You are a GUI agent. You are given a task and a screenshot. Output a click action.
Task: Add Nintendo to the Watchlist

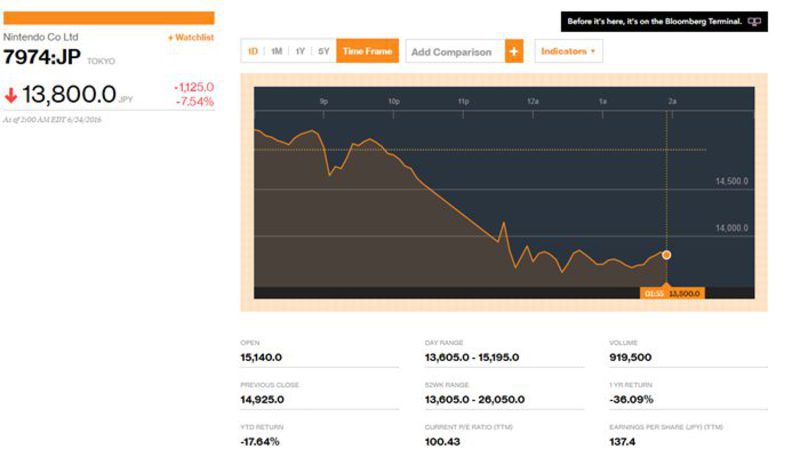coord(190,37)
